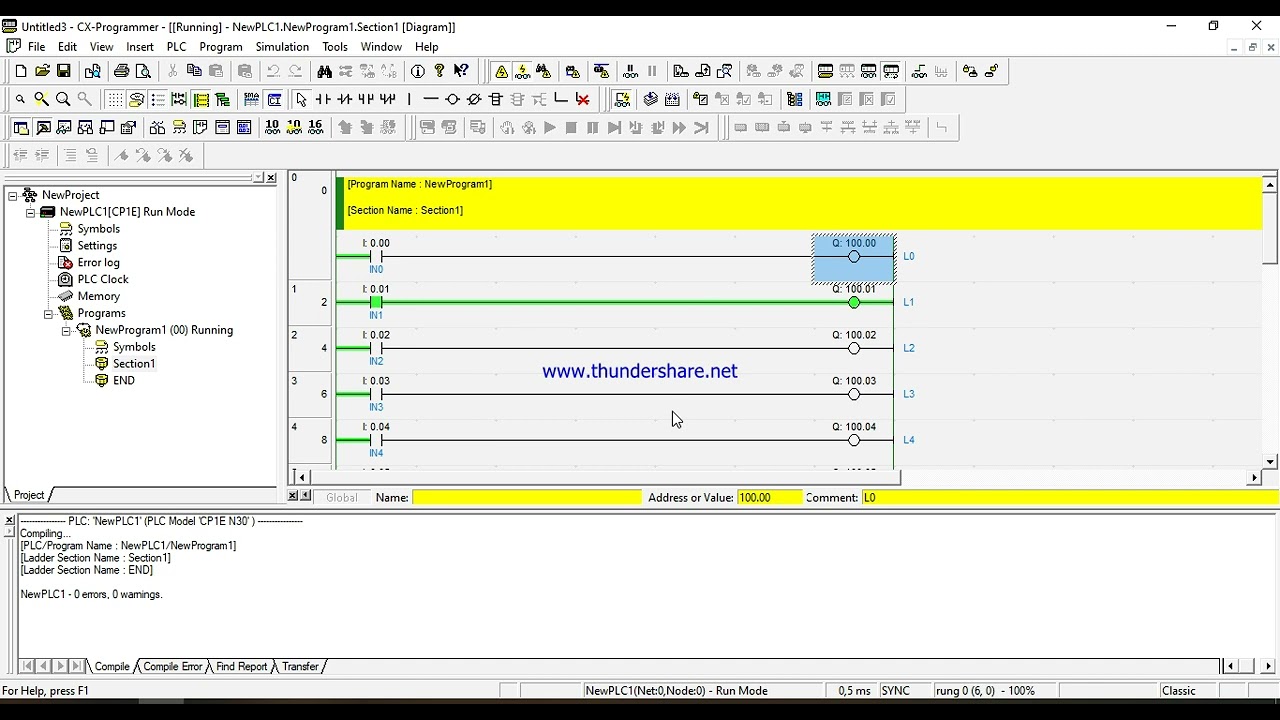1280x720 pixels.
Task: Collapse the NewProject tree node
Action: [13, 195]
